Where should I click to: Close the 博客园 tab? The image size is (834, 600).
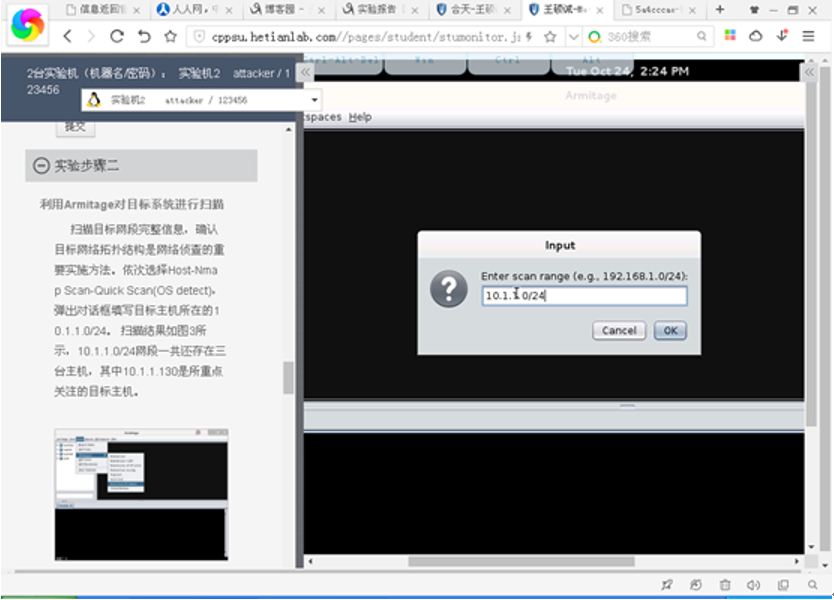pyautogui.click(x=321, y=10)
